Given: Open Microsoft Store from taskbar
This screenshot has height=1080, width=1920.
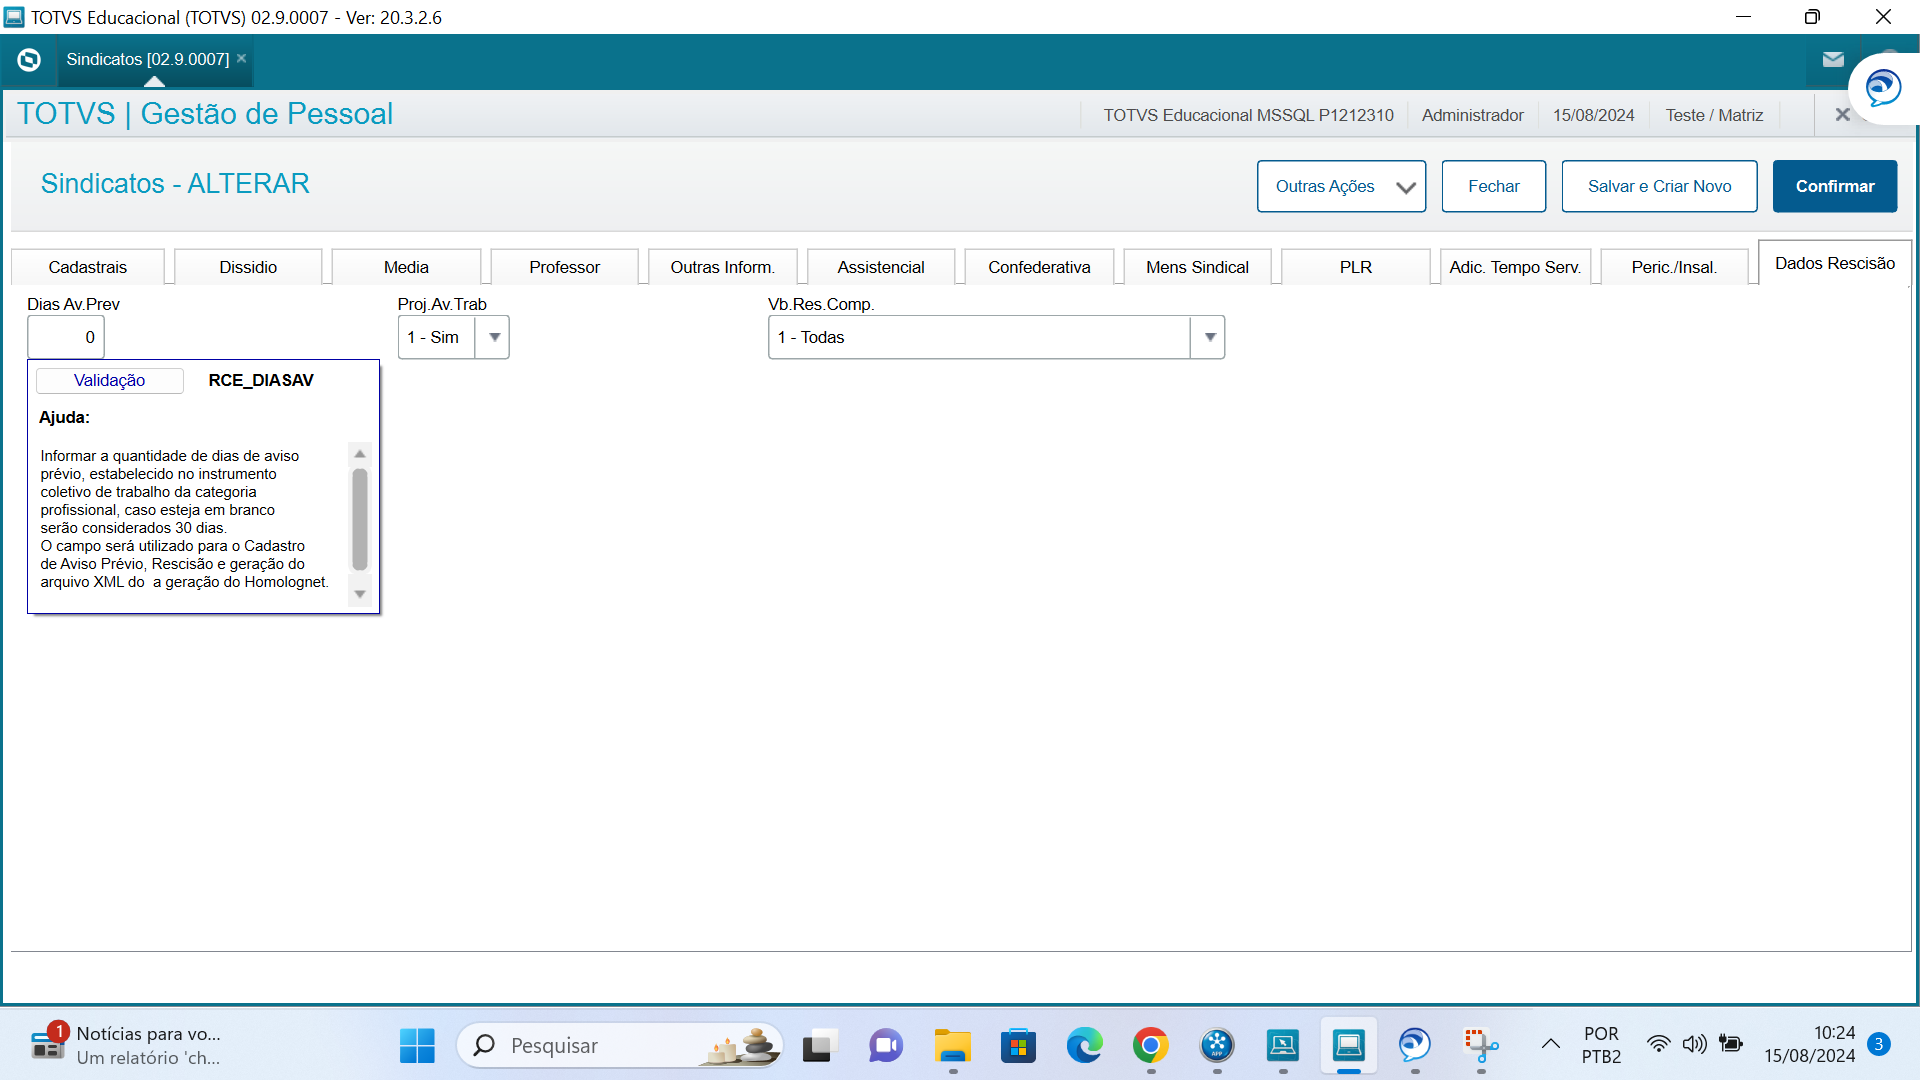Looking at the screenshot, I should tap(1018, 1046).
